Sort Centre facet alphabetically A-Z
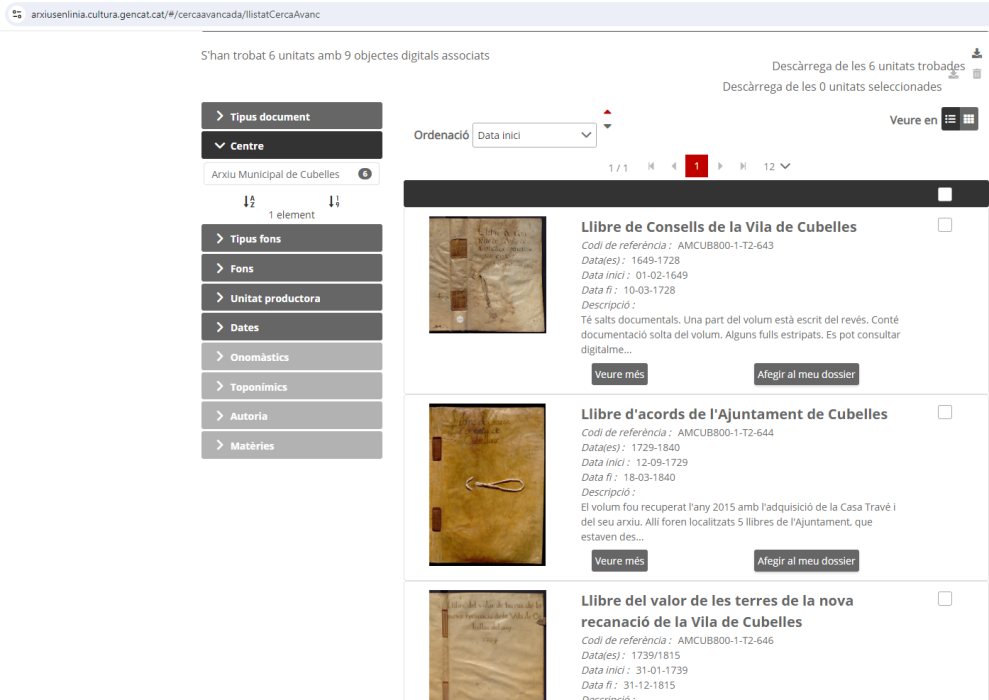 click(249, 201)
